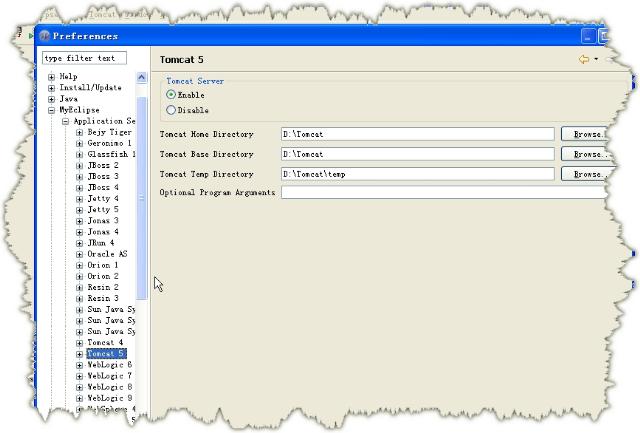Image resolution: width=640 pixels, height=433 pixels.
Task: Select Bejy Tiger in the tree
Action: [x=109, y=132]
